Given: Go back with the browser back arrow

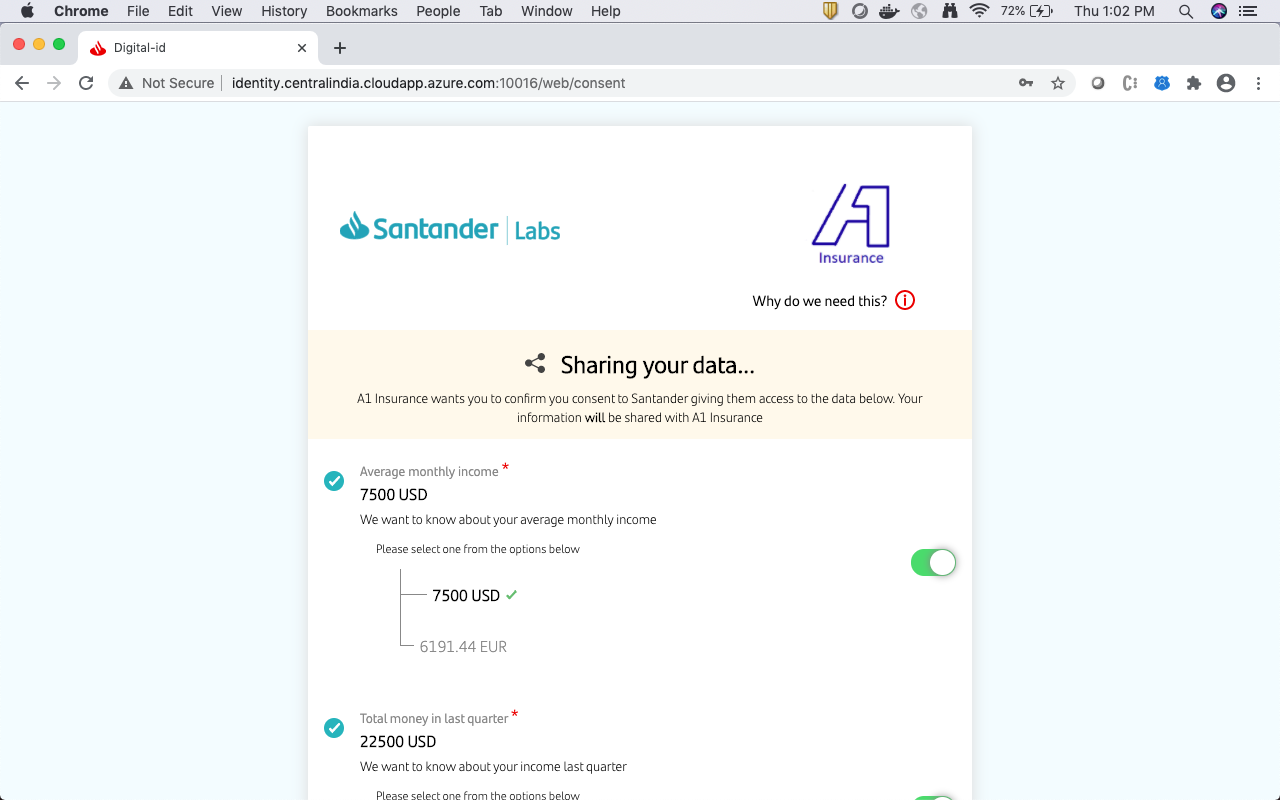Looking at the screenshot, I should pyautogui.click(x=22, y=83).
